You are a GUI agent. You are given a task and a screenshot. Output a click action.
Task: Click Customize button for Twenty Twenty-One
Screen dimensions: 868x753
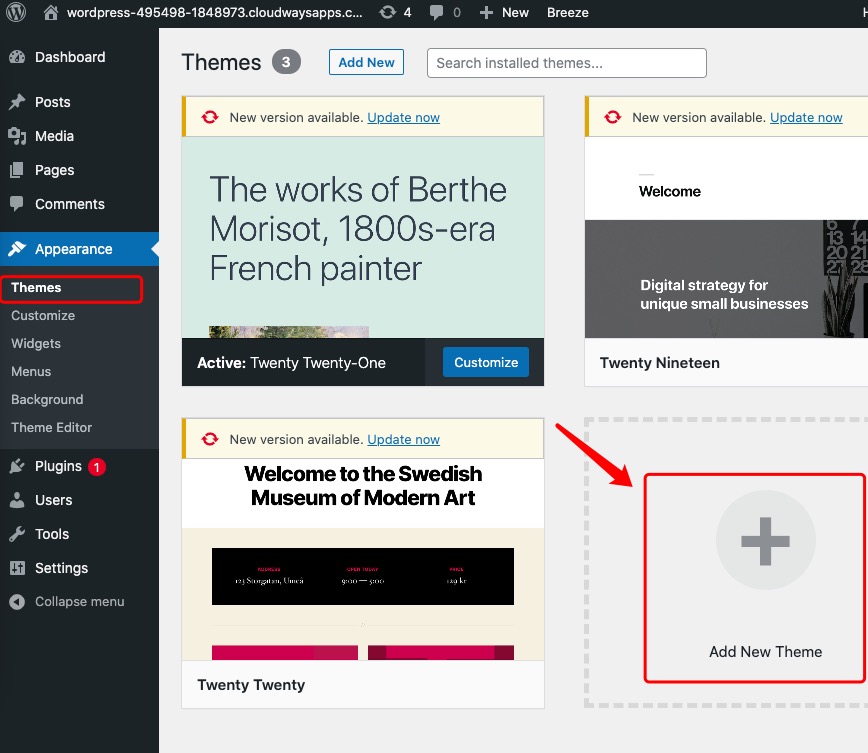[x=486, y=362]
